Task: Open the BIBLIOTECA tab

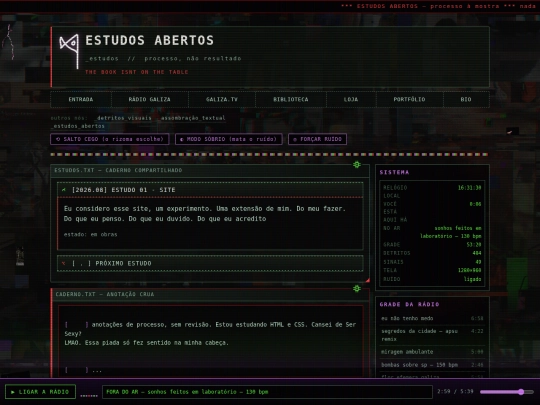Action: (291, 100)
